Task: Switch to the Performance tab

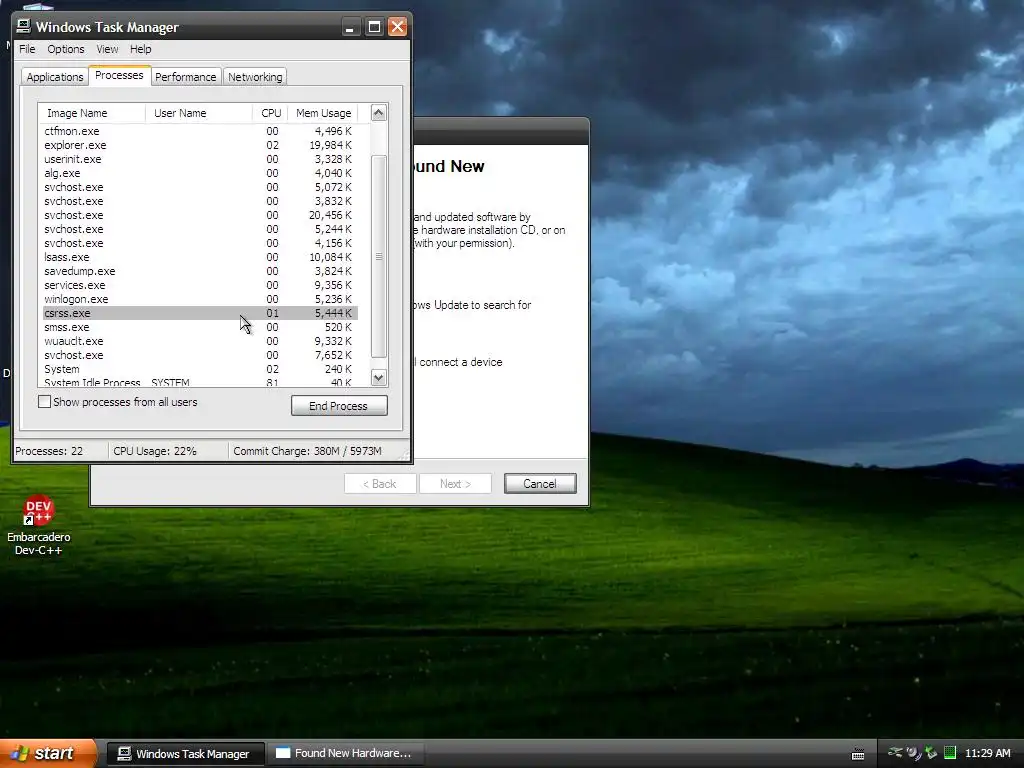Action: point(185,76)
